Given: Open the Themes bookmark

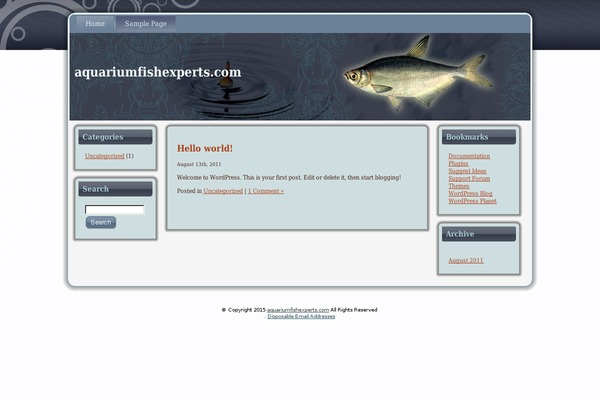Looking at the screenshot, I should (x=459, y=186).
